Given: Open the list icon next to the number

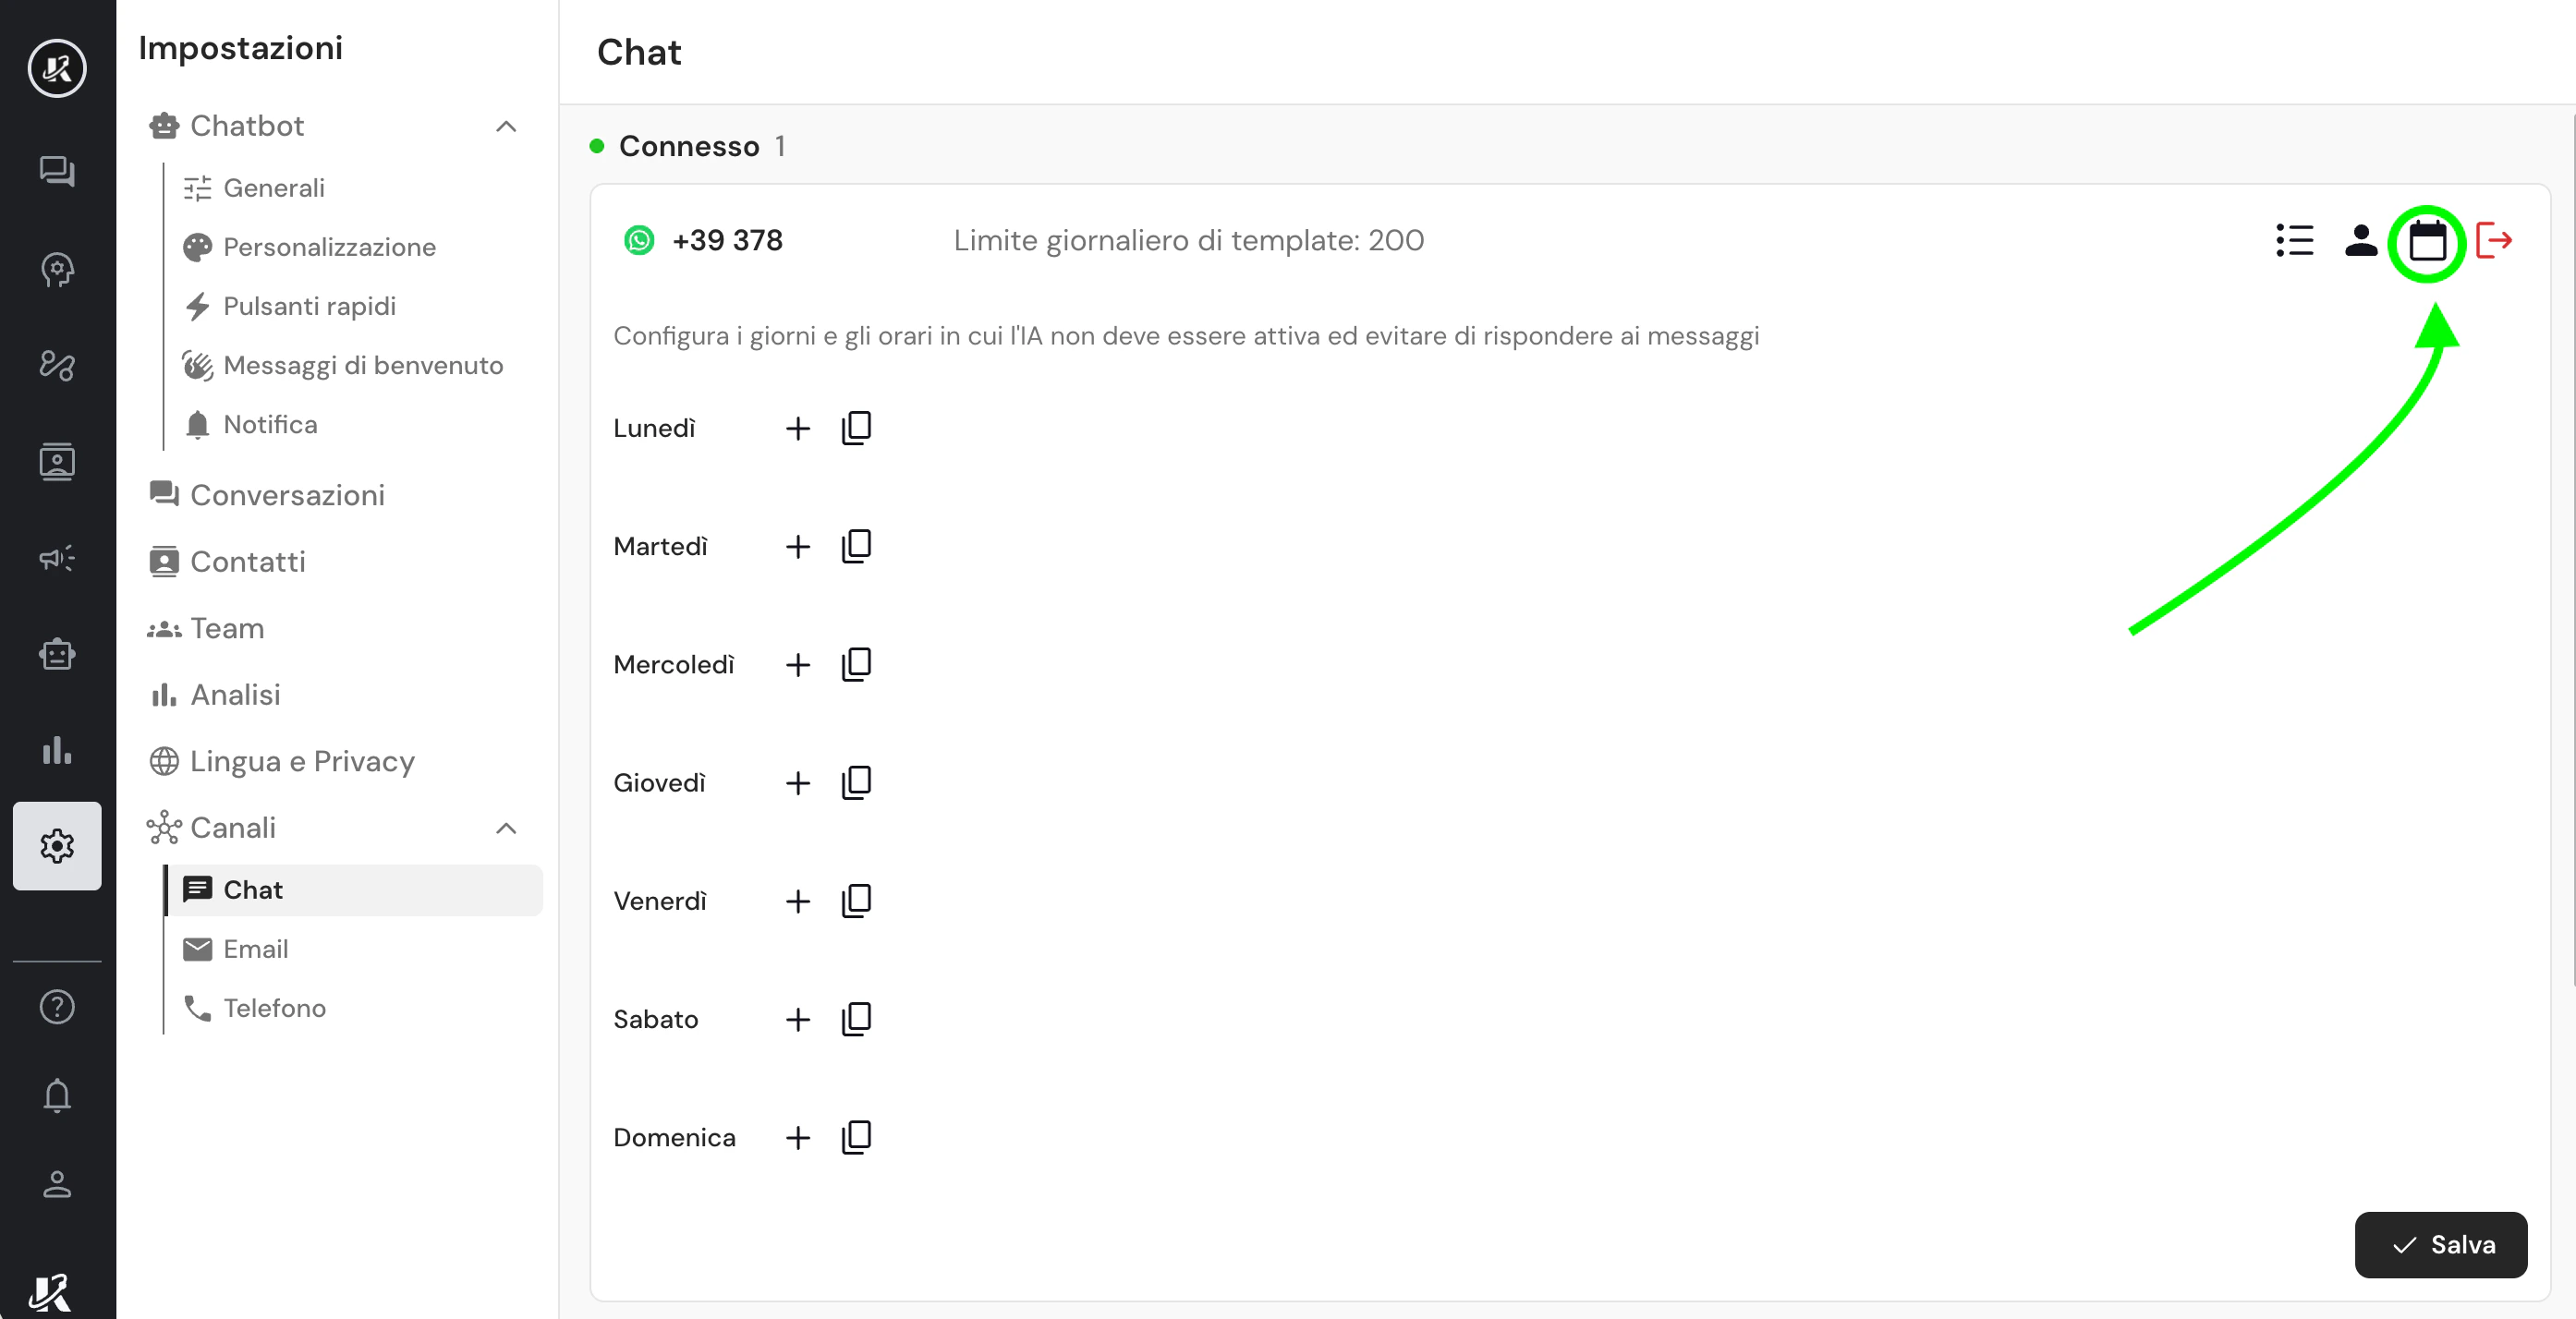Looking at the screenshot, I should (x=2293, y=241).
